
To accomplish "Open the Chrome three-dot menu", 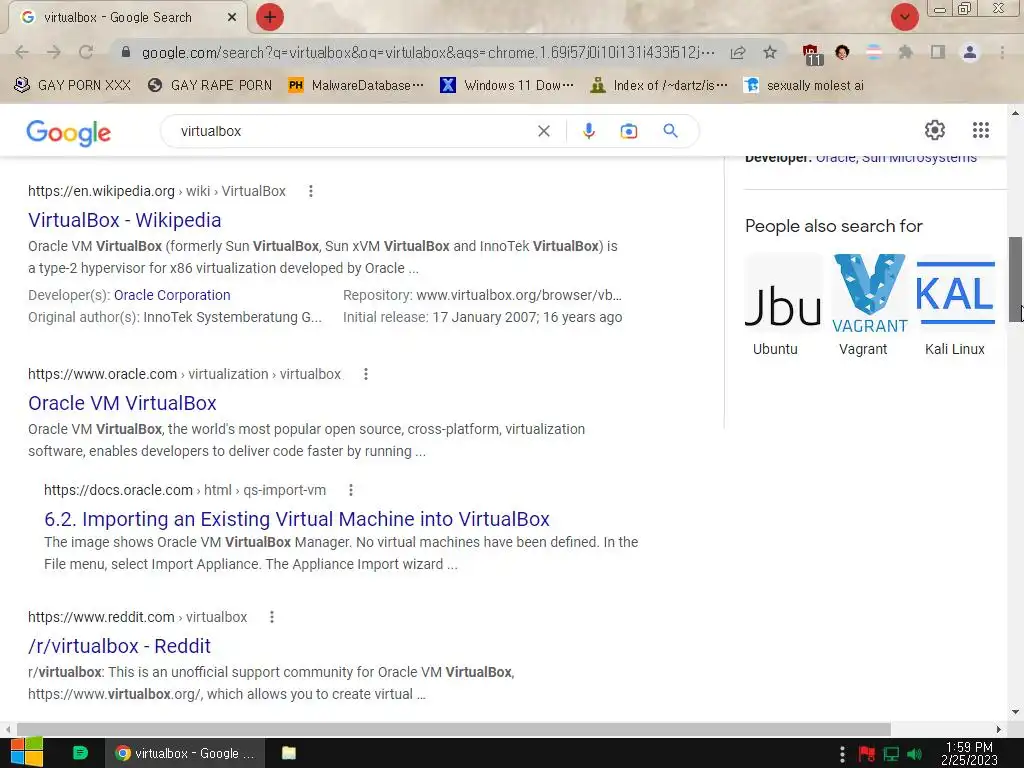I will pyautogui.click(x=1002, y=52).
